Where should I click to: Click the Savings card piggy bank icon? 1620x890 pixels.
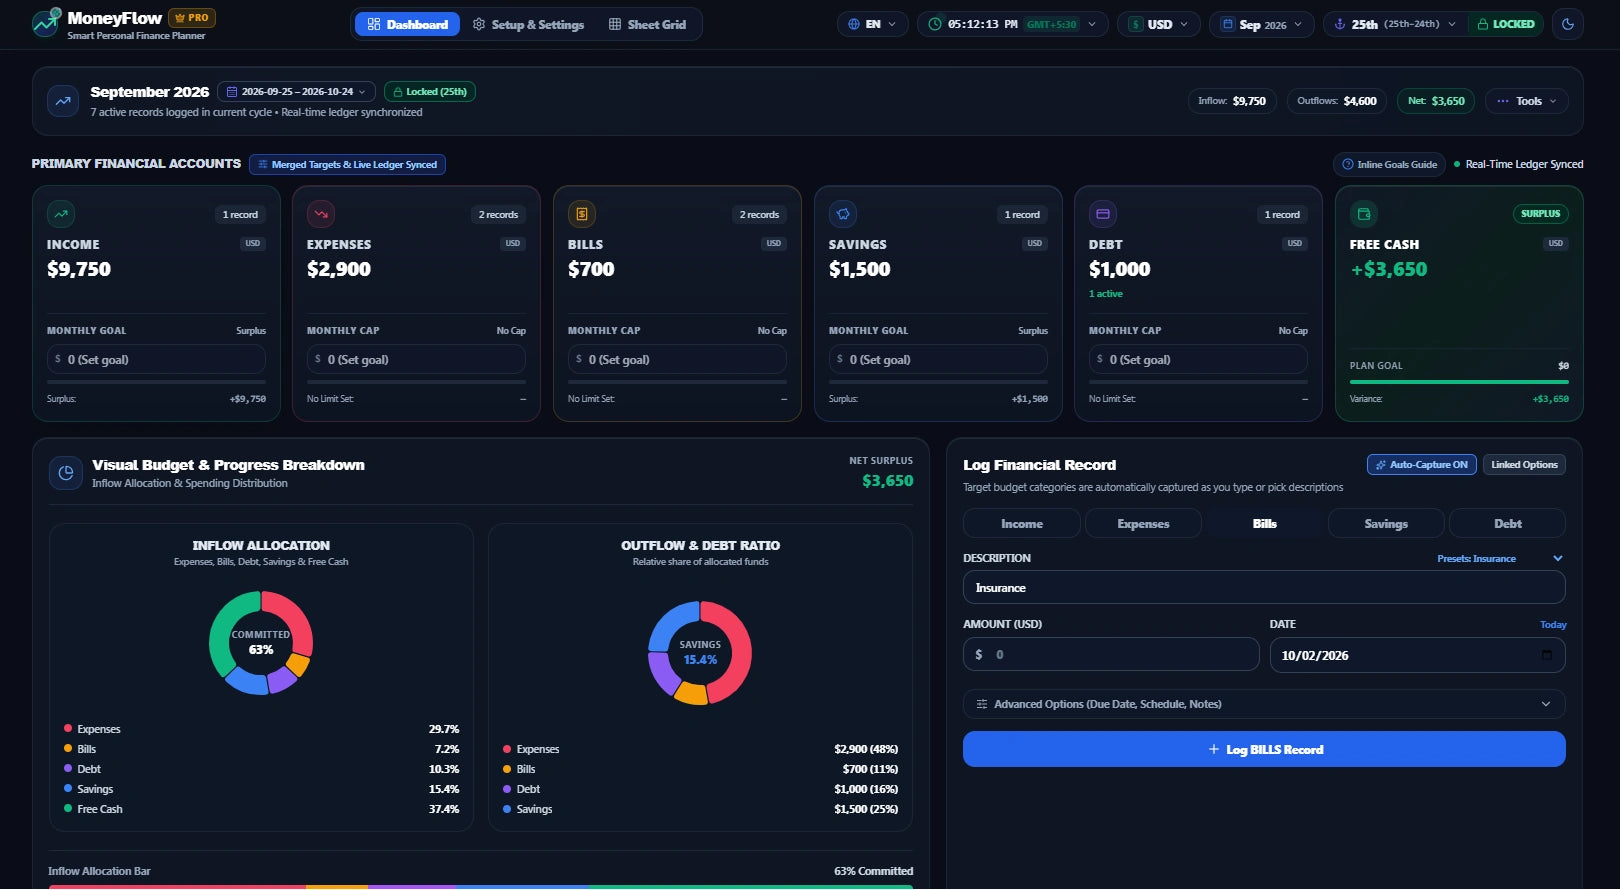843,214
